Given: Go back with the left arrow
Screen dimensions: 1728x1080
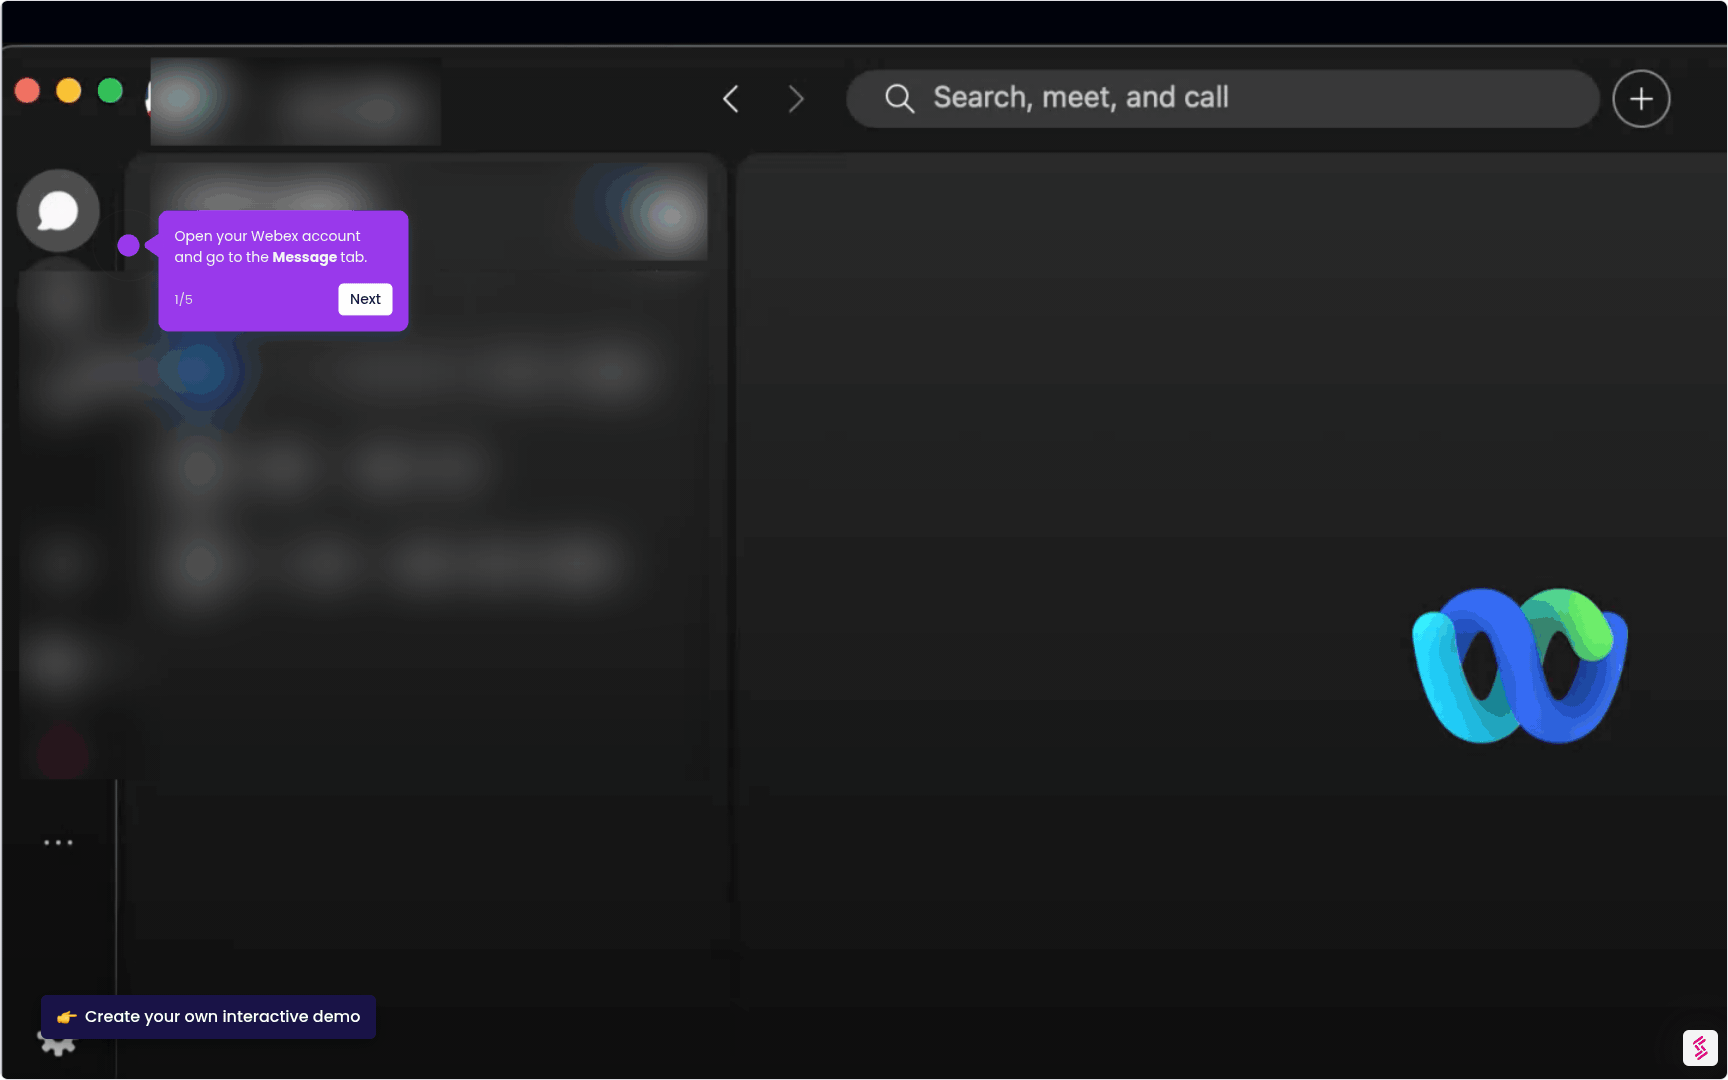Looking at the screenshot, I should (731, 99).
